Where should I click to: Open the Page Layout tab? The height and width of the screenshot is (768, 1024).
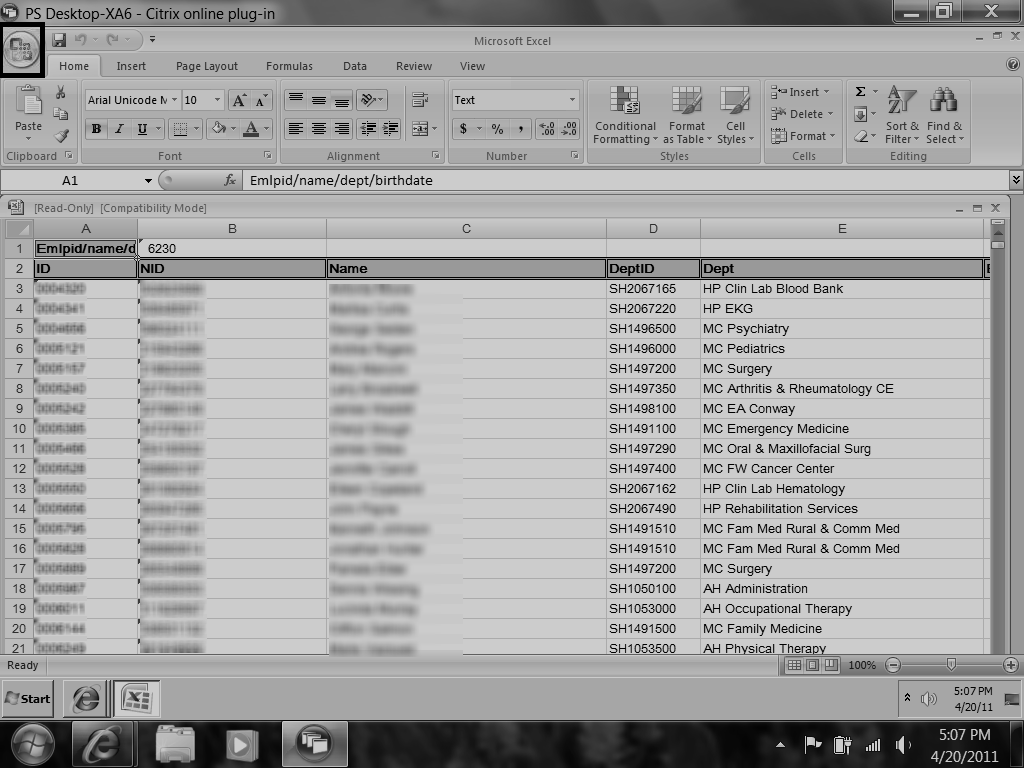pyautogui.click(x=207, y=66)
